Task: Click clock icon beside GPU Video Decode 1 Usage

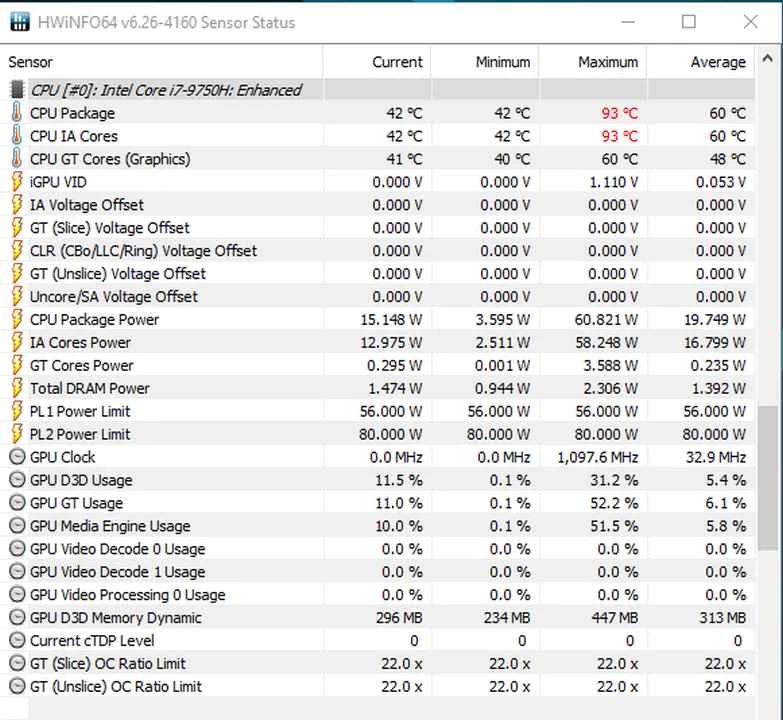Action: tap(17, 572)
